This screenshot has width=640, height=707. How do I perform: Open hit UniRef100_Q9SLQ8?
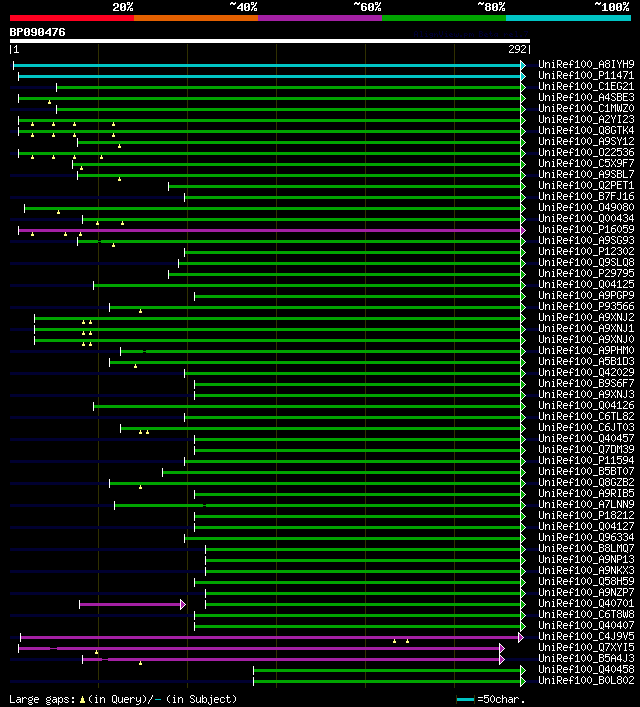(x=586, y=262)
